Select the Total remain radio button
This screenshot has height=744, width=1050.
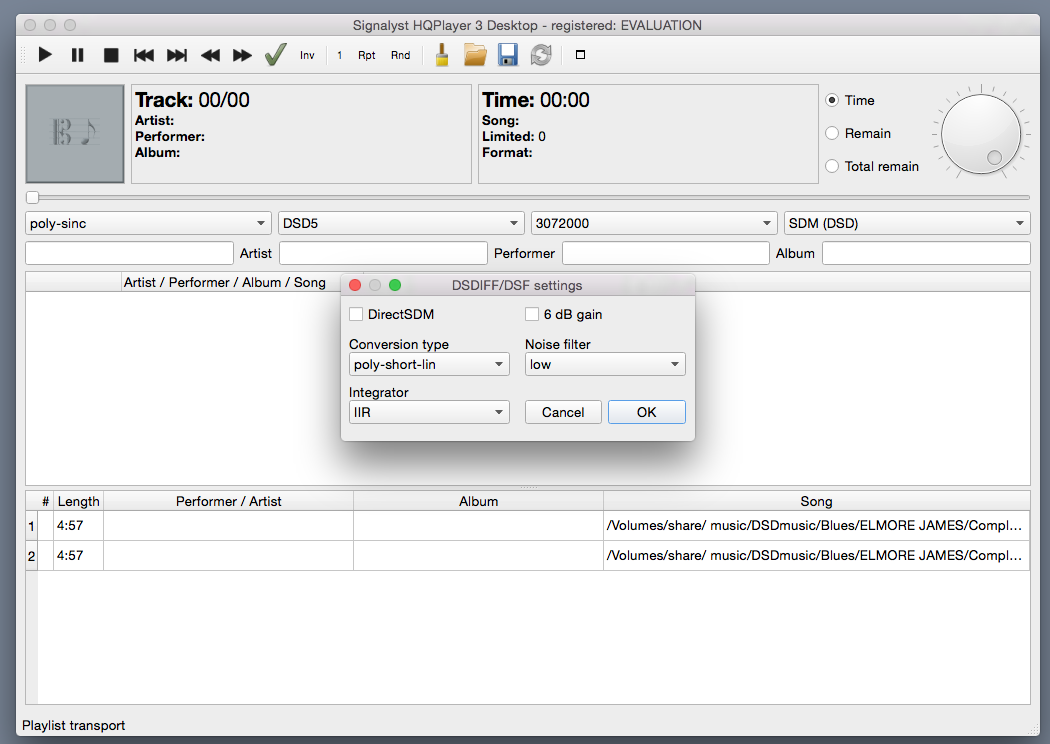coord(832,166)
